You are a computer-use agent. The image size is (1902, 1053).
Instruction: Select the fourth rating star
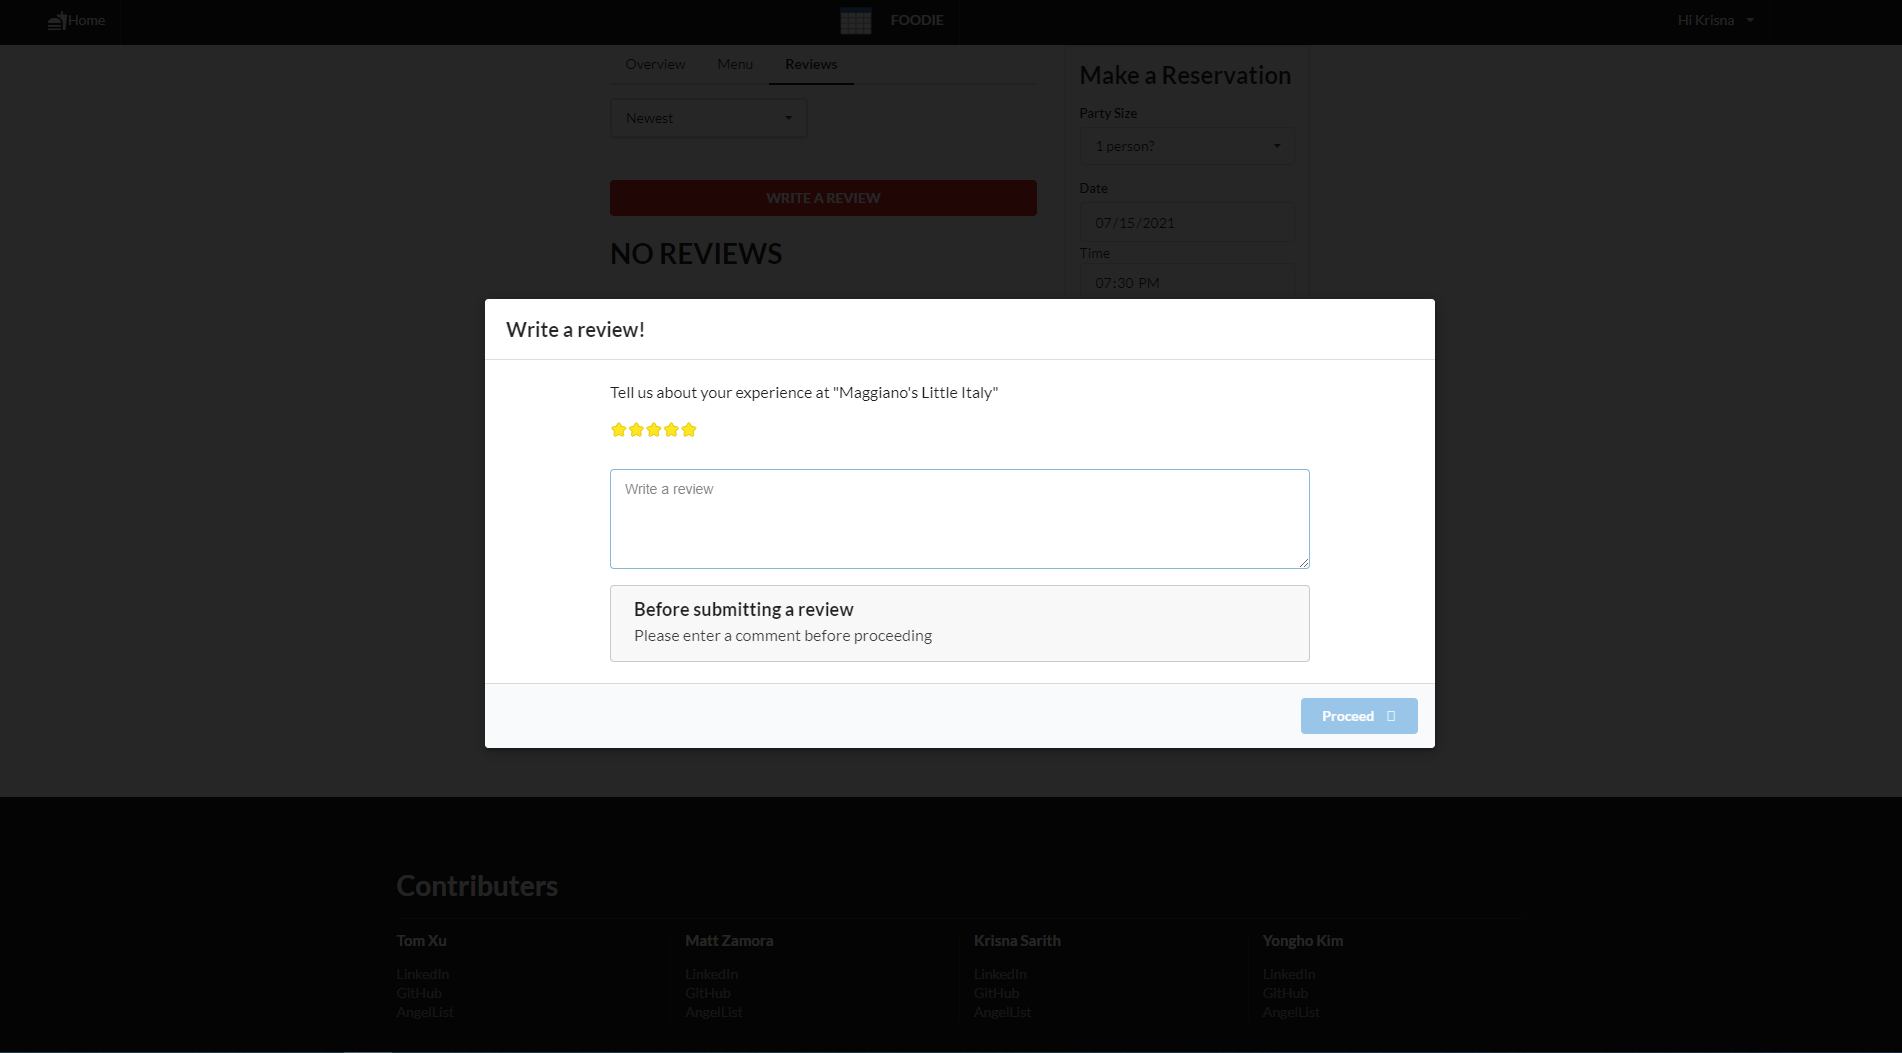click(x=671, y=430)
